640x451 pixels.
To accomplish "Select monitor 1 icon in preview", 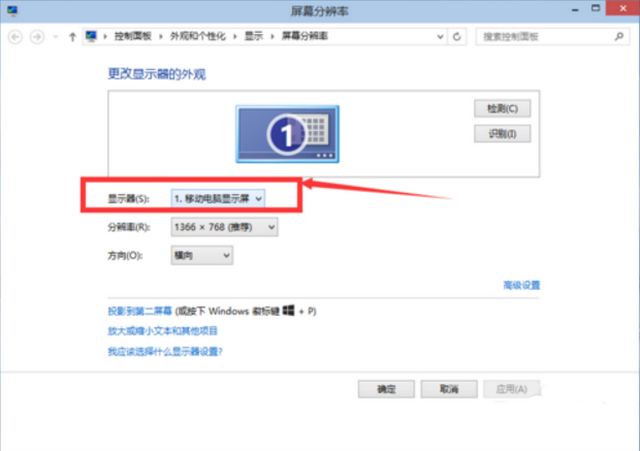I will [287, 133].
